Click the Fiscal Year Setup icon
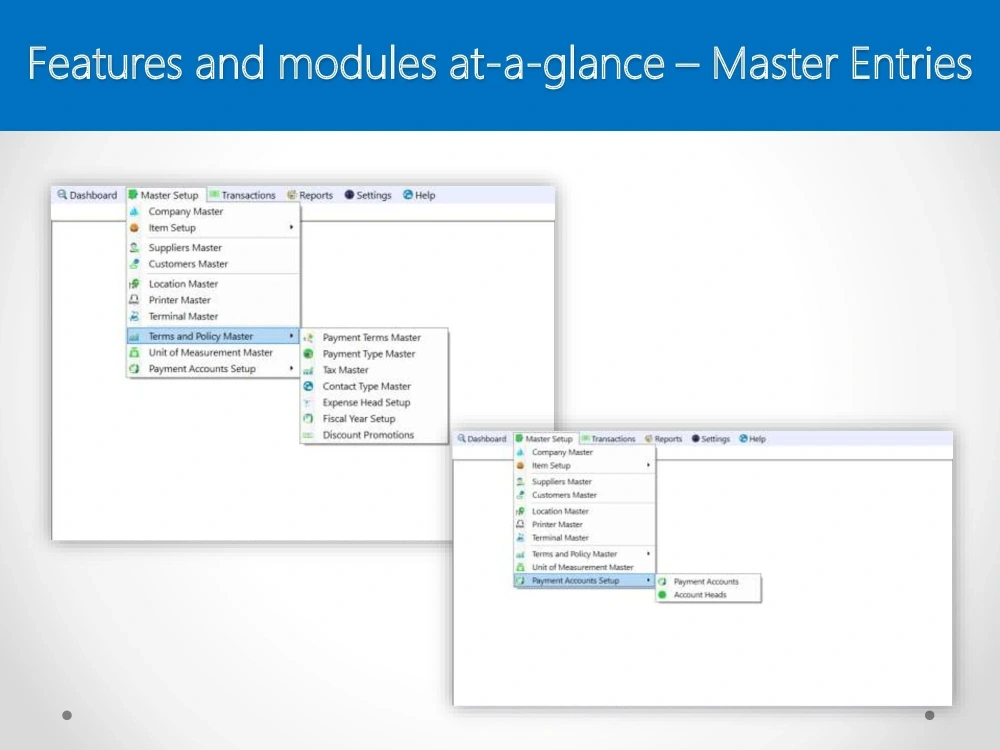 click(x=308, y=418)
